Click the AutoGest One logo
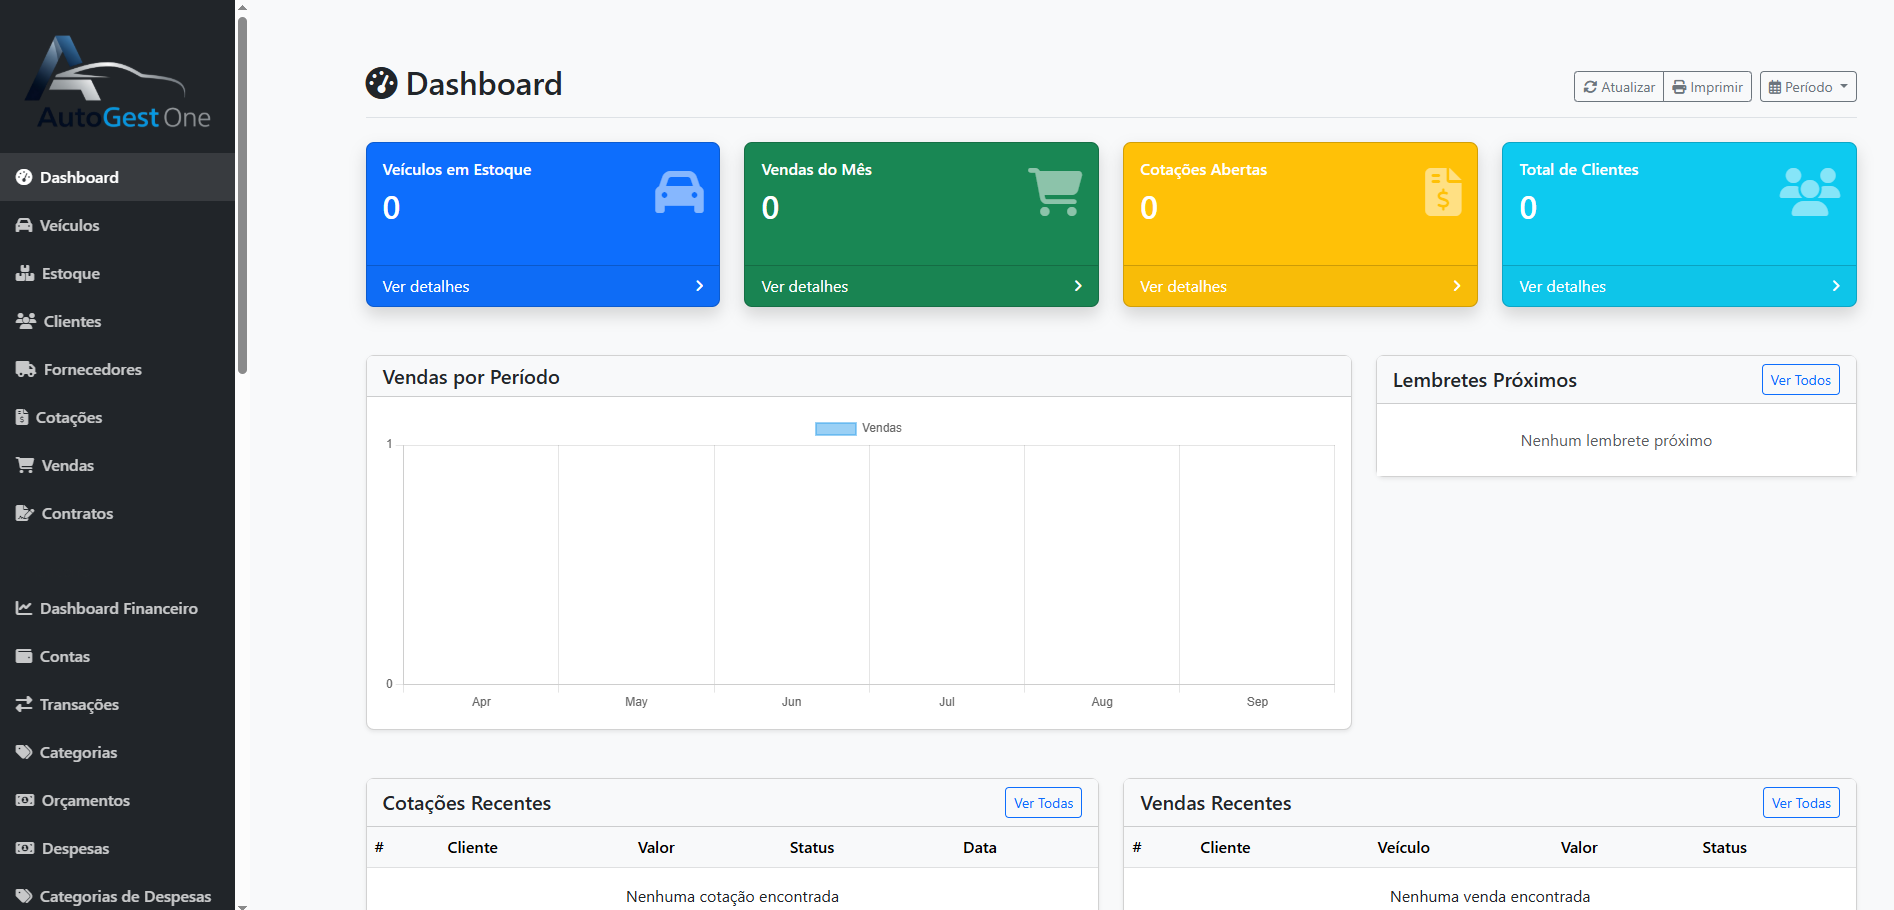Image resolution: width=1894 pixels, height=910 pixels. pyautogui.click(x=117, y=85)
